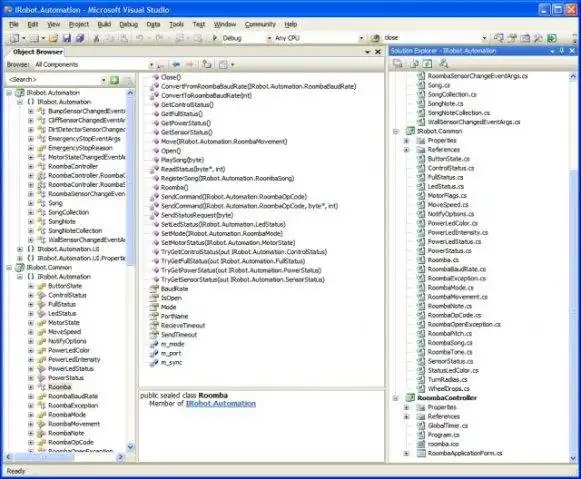Click the Undo toolbar icon
Image resolution: width=581 pixels, height=479 pixels.
140,38
